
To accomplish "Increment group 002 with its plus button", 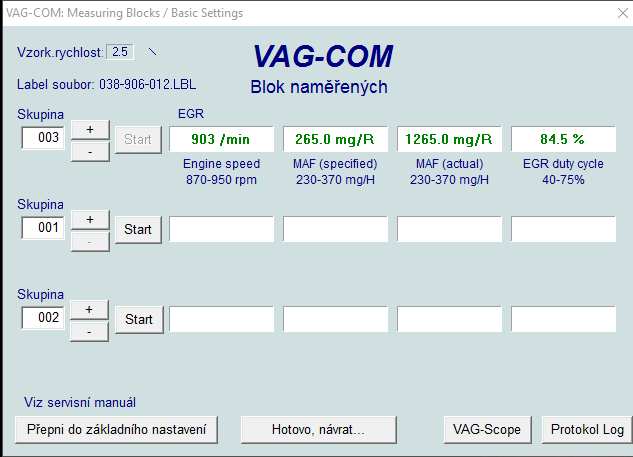I will click(x=89, y=310).
